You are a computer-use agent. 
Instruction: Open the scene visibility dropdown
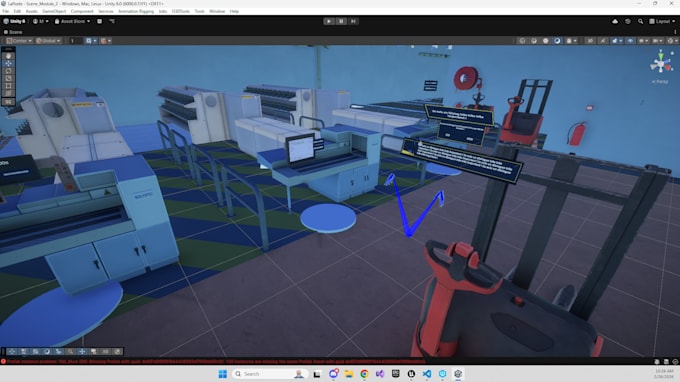(x=644, y=41)
